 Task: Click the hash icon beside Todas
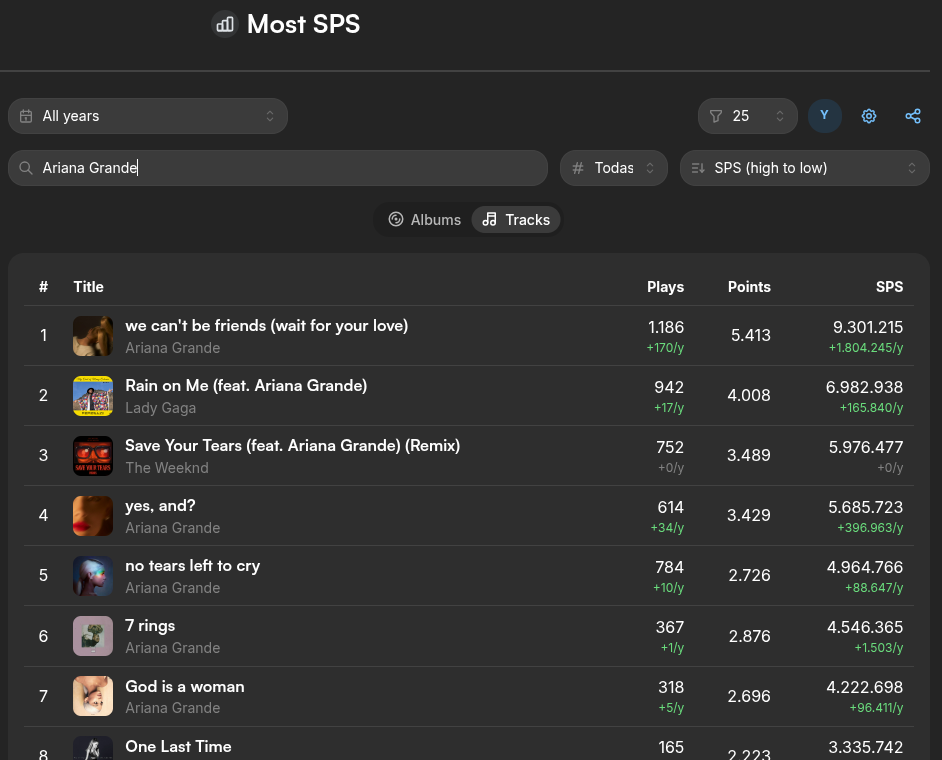click(578, 168)
